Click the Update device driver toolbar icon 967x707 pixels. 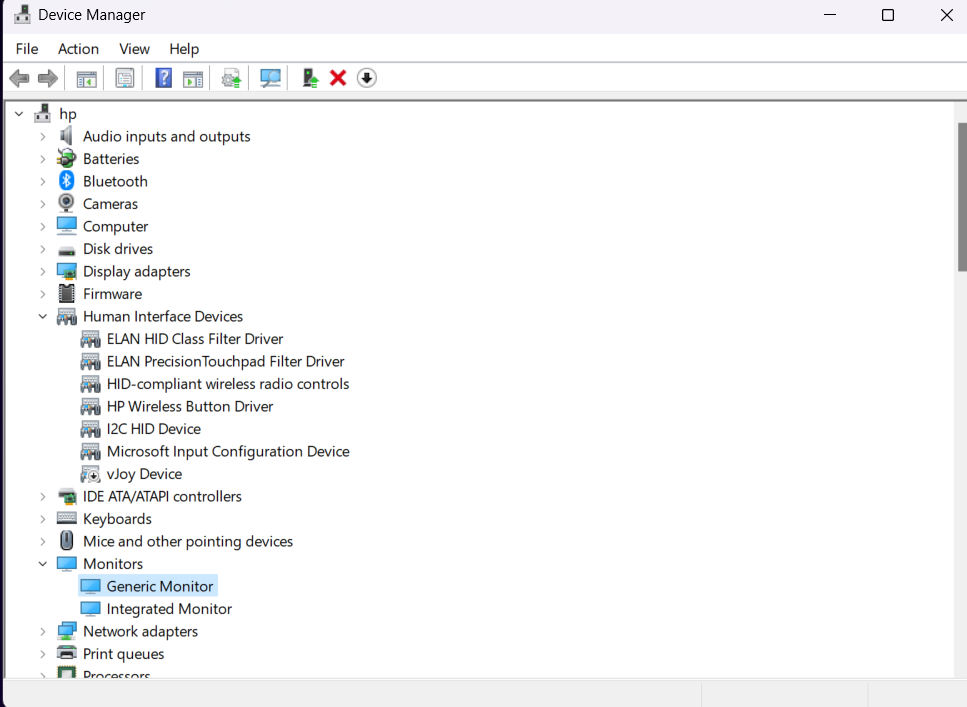tap(310, 78)
